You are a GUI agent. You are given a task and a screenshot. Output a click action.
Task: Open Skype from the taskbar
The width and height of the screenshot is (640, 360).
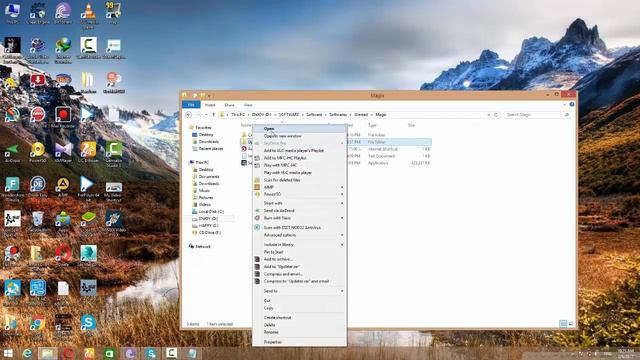(151, 353)
